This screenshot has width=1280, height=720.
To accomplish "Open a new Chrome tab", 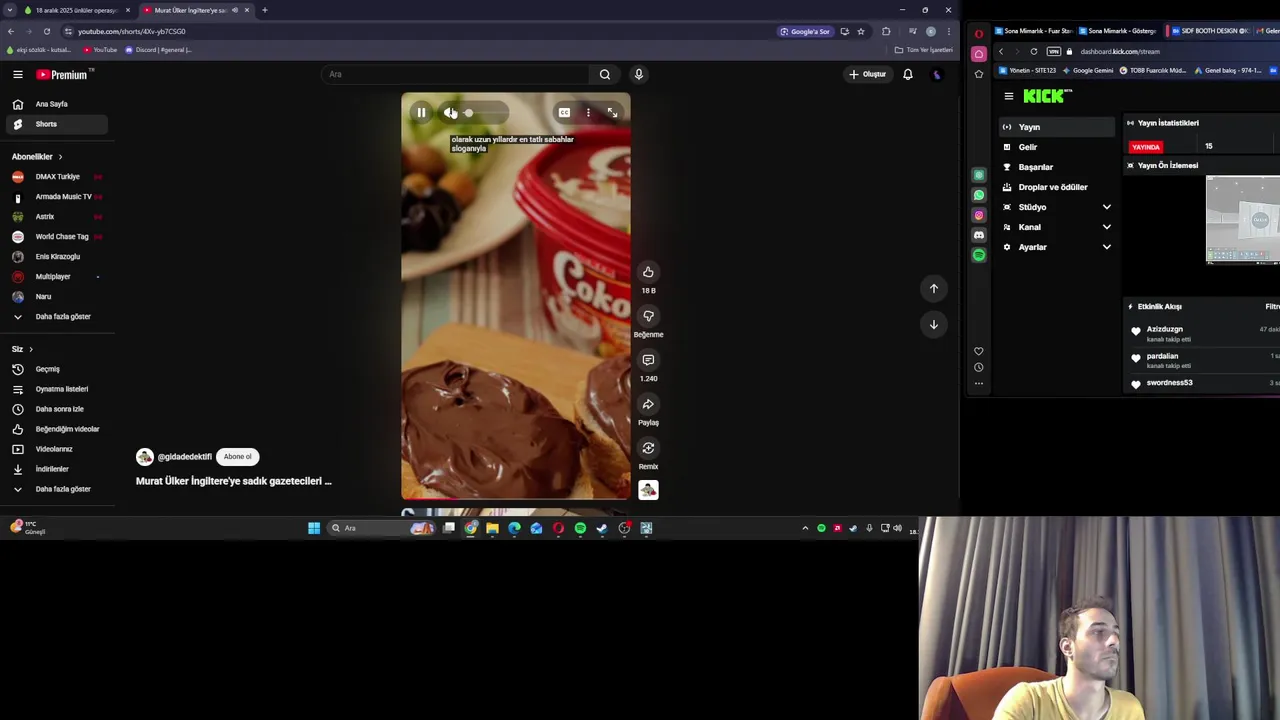I will pyautogui.click(x=265, y=10).
